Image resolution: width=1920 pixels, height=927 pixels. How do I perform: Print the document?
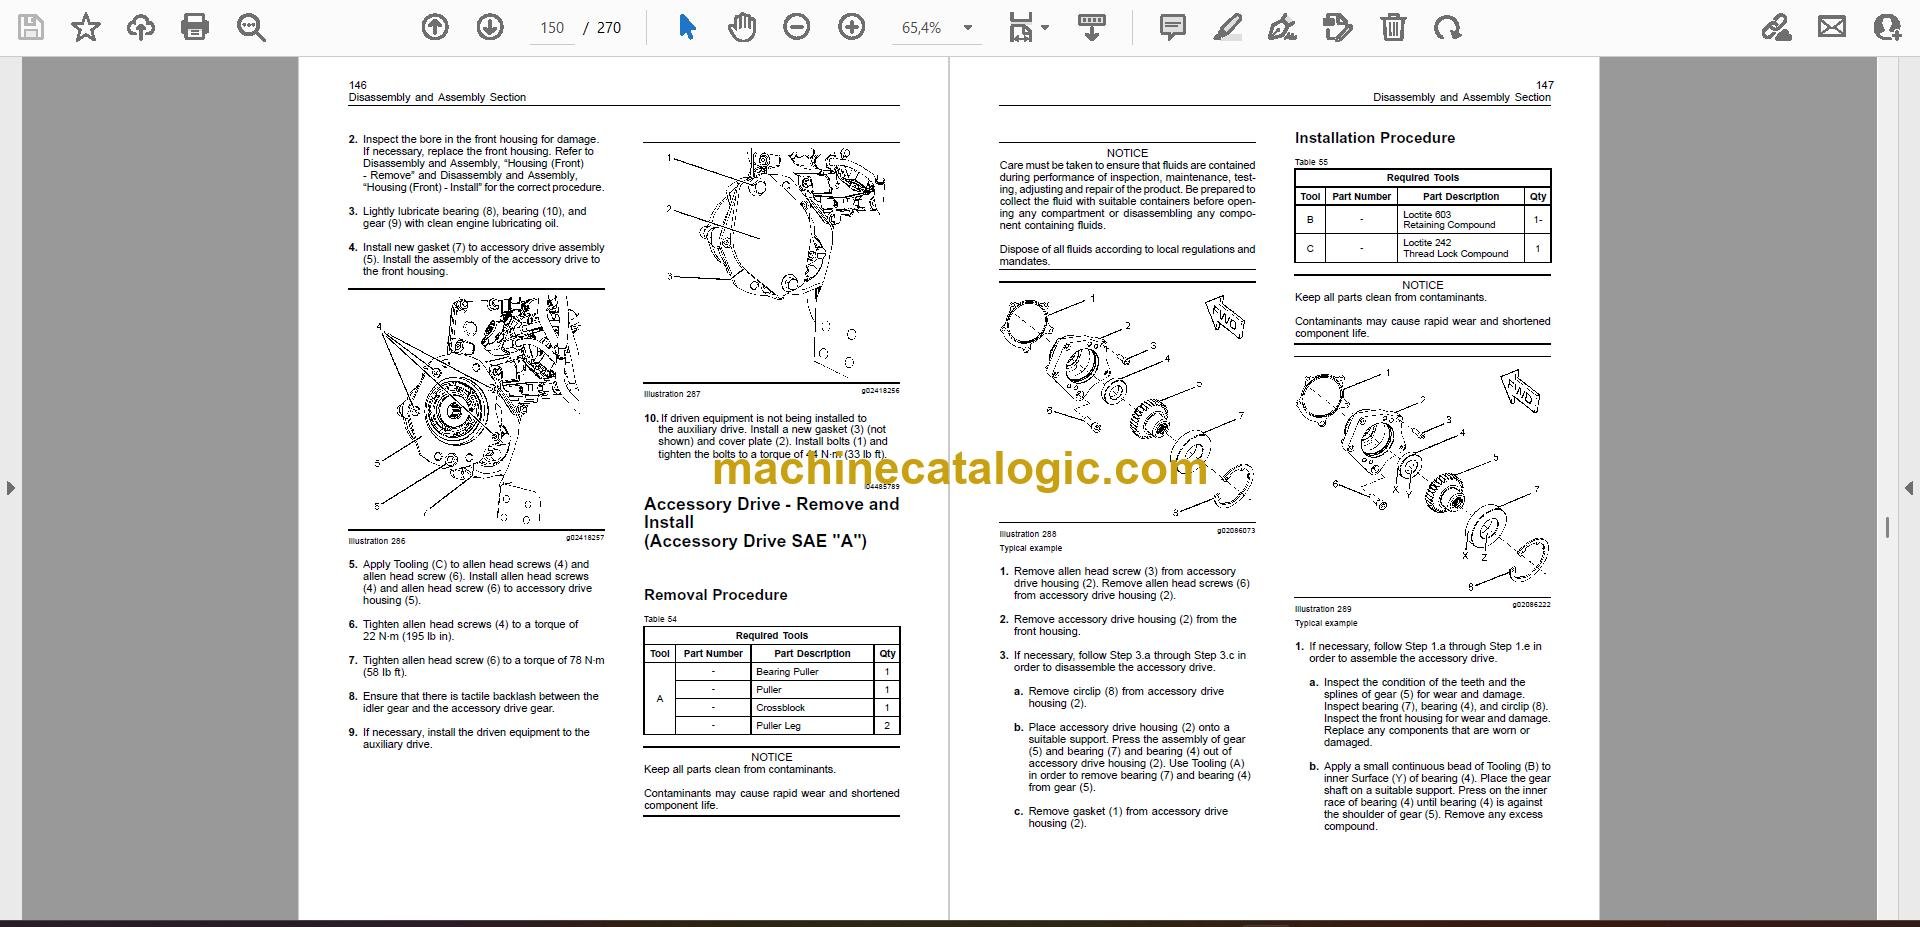click(195, 27)
